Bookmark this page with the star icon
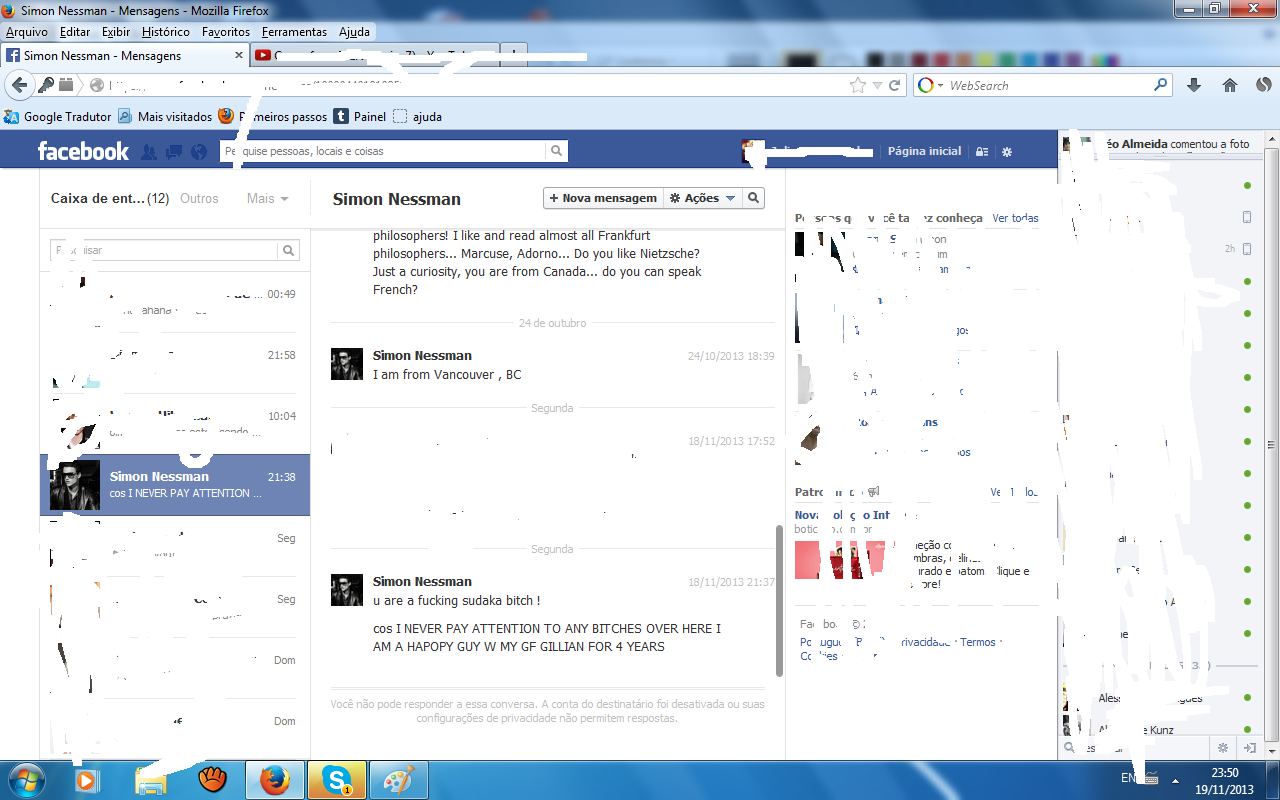 pyautogui.click(x=857, y=86)
